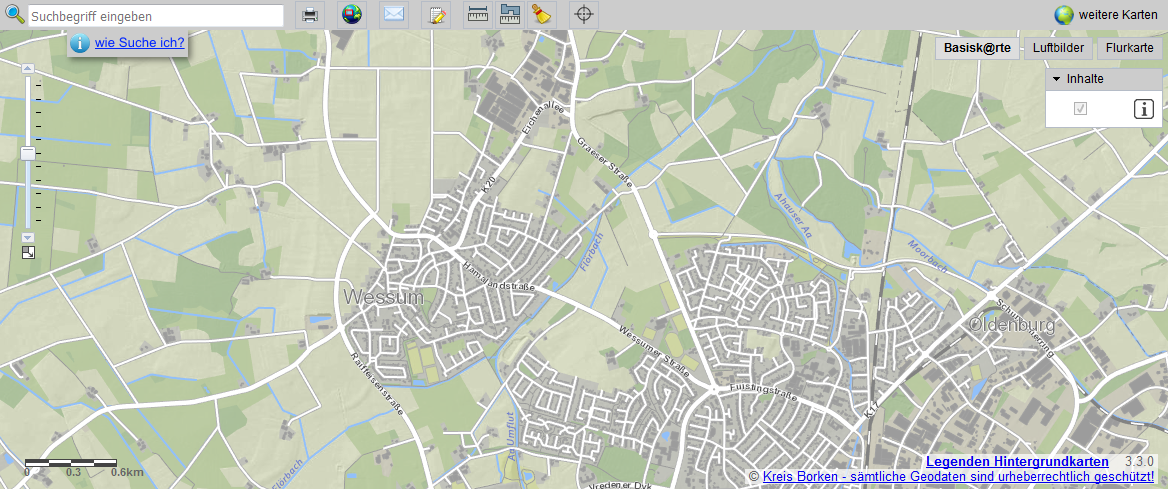Select the Basisk@rte map view
The height and width of the screenshot is (489, 1168).
[977, 48]
